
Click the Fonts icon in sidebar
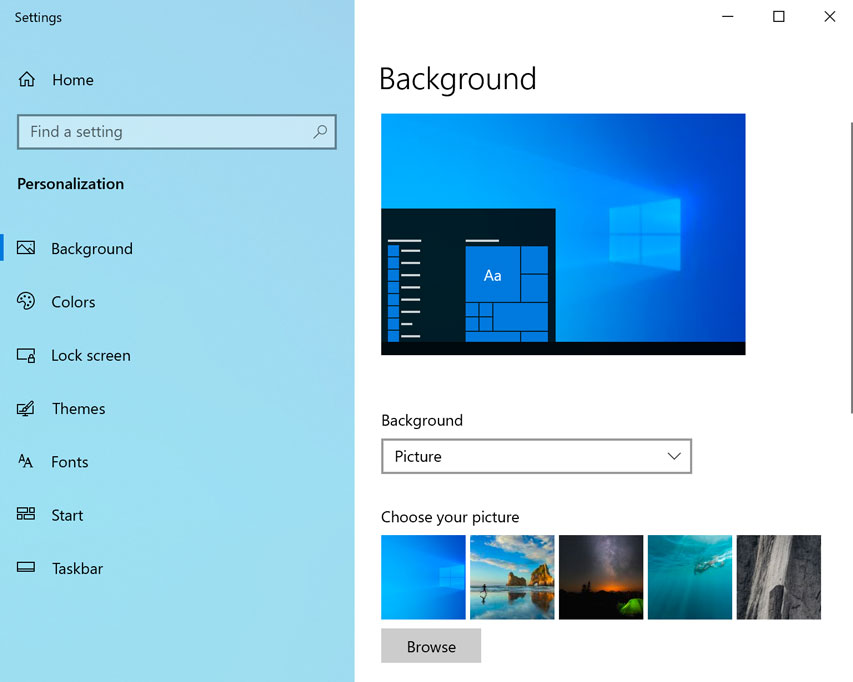tap(28, 461)
